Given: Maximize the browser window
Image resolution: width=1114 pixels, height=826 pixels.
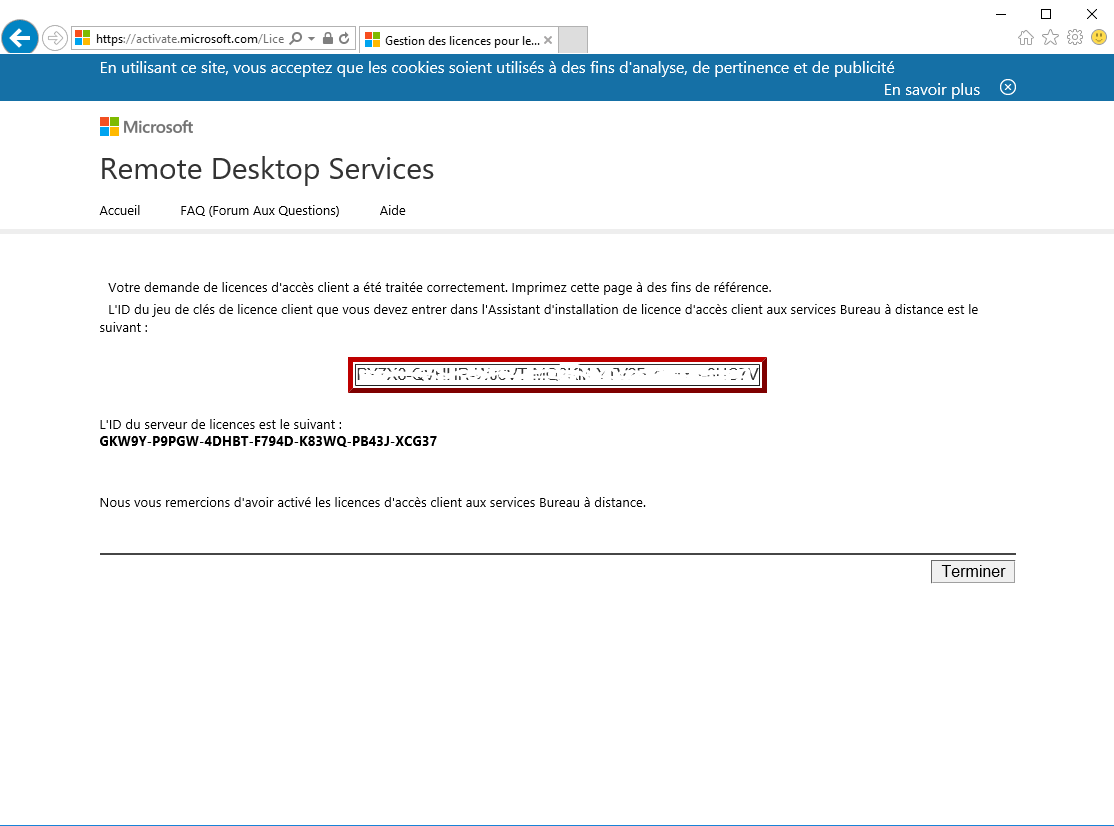Looking at the screenshot, I should click(1046, 14).
